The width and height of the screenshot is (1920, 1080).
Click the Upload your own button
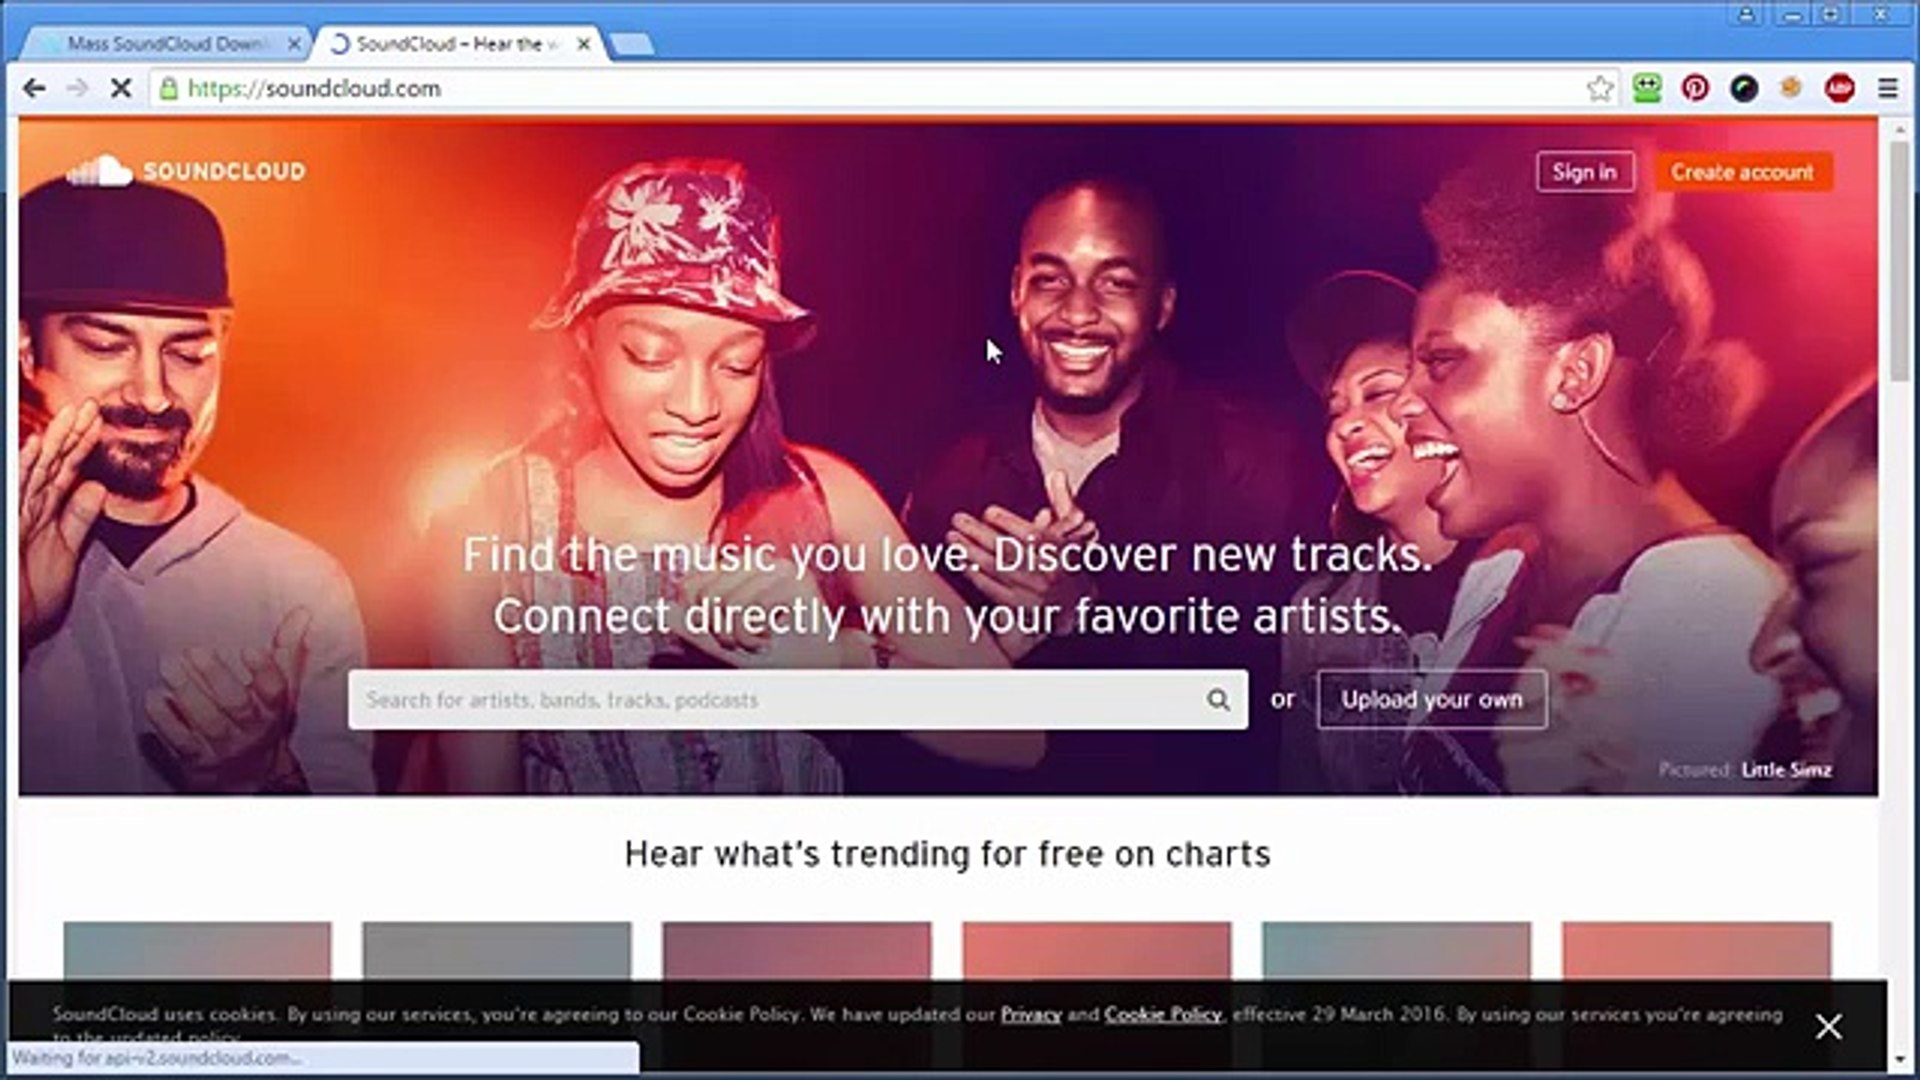point(1431,700)
